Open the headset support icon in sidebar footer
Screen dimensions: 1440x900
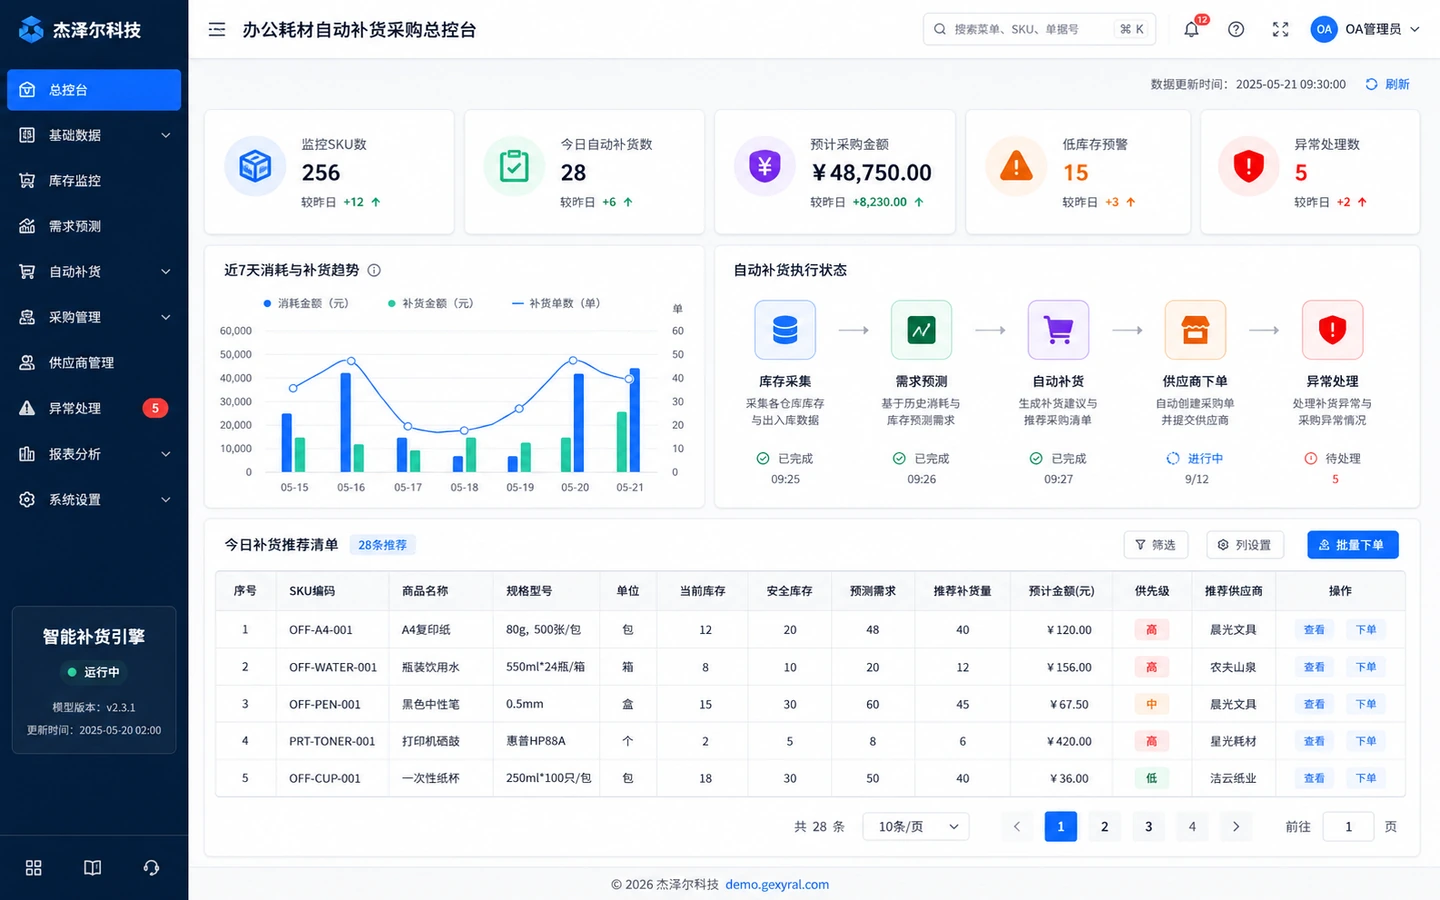tap(151, 868)
